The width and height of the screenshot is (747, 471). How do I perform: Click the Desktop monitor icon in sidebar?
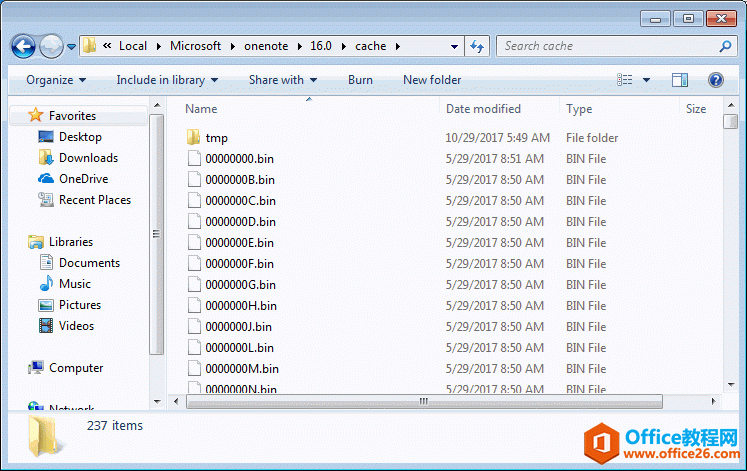tap(46, 137)
